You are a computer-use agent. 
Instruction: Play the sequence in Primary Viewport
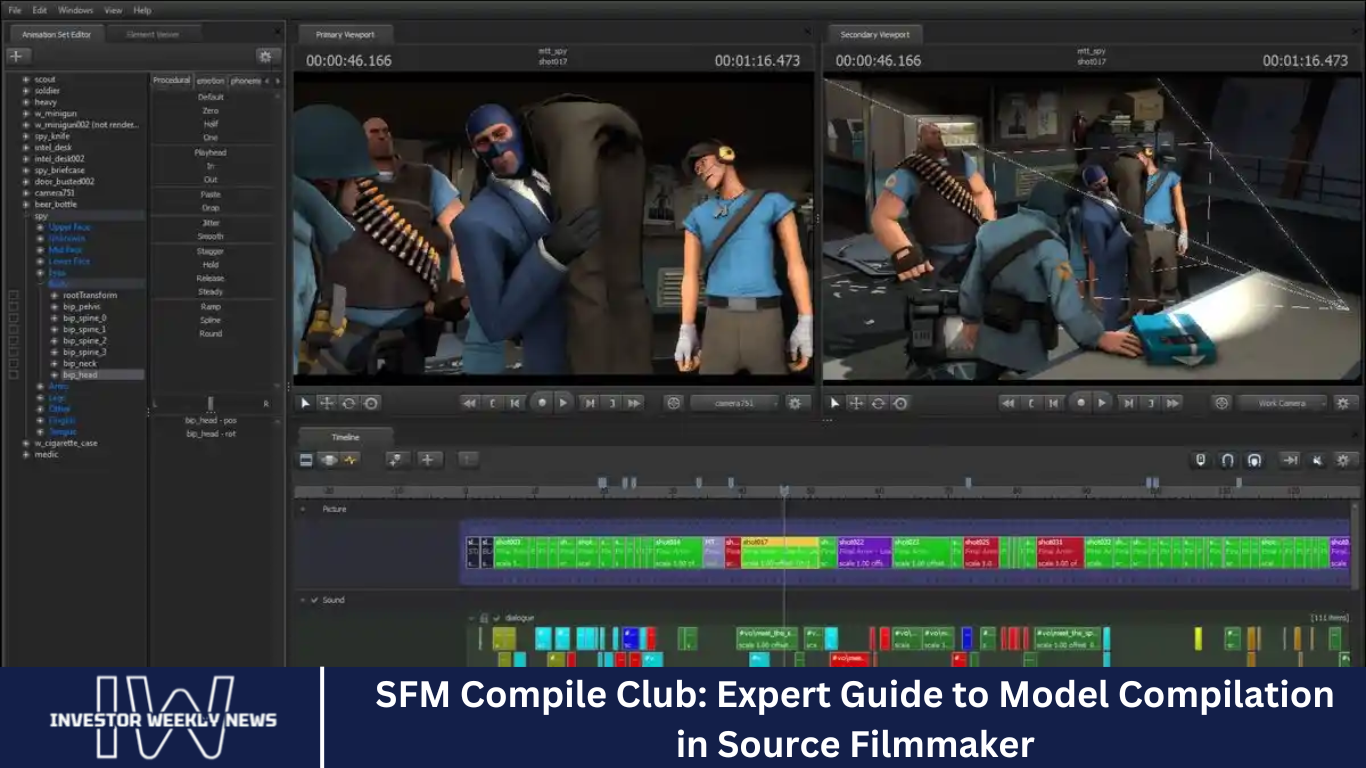tap(563, 403)
